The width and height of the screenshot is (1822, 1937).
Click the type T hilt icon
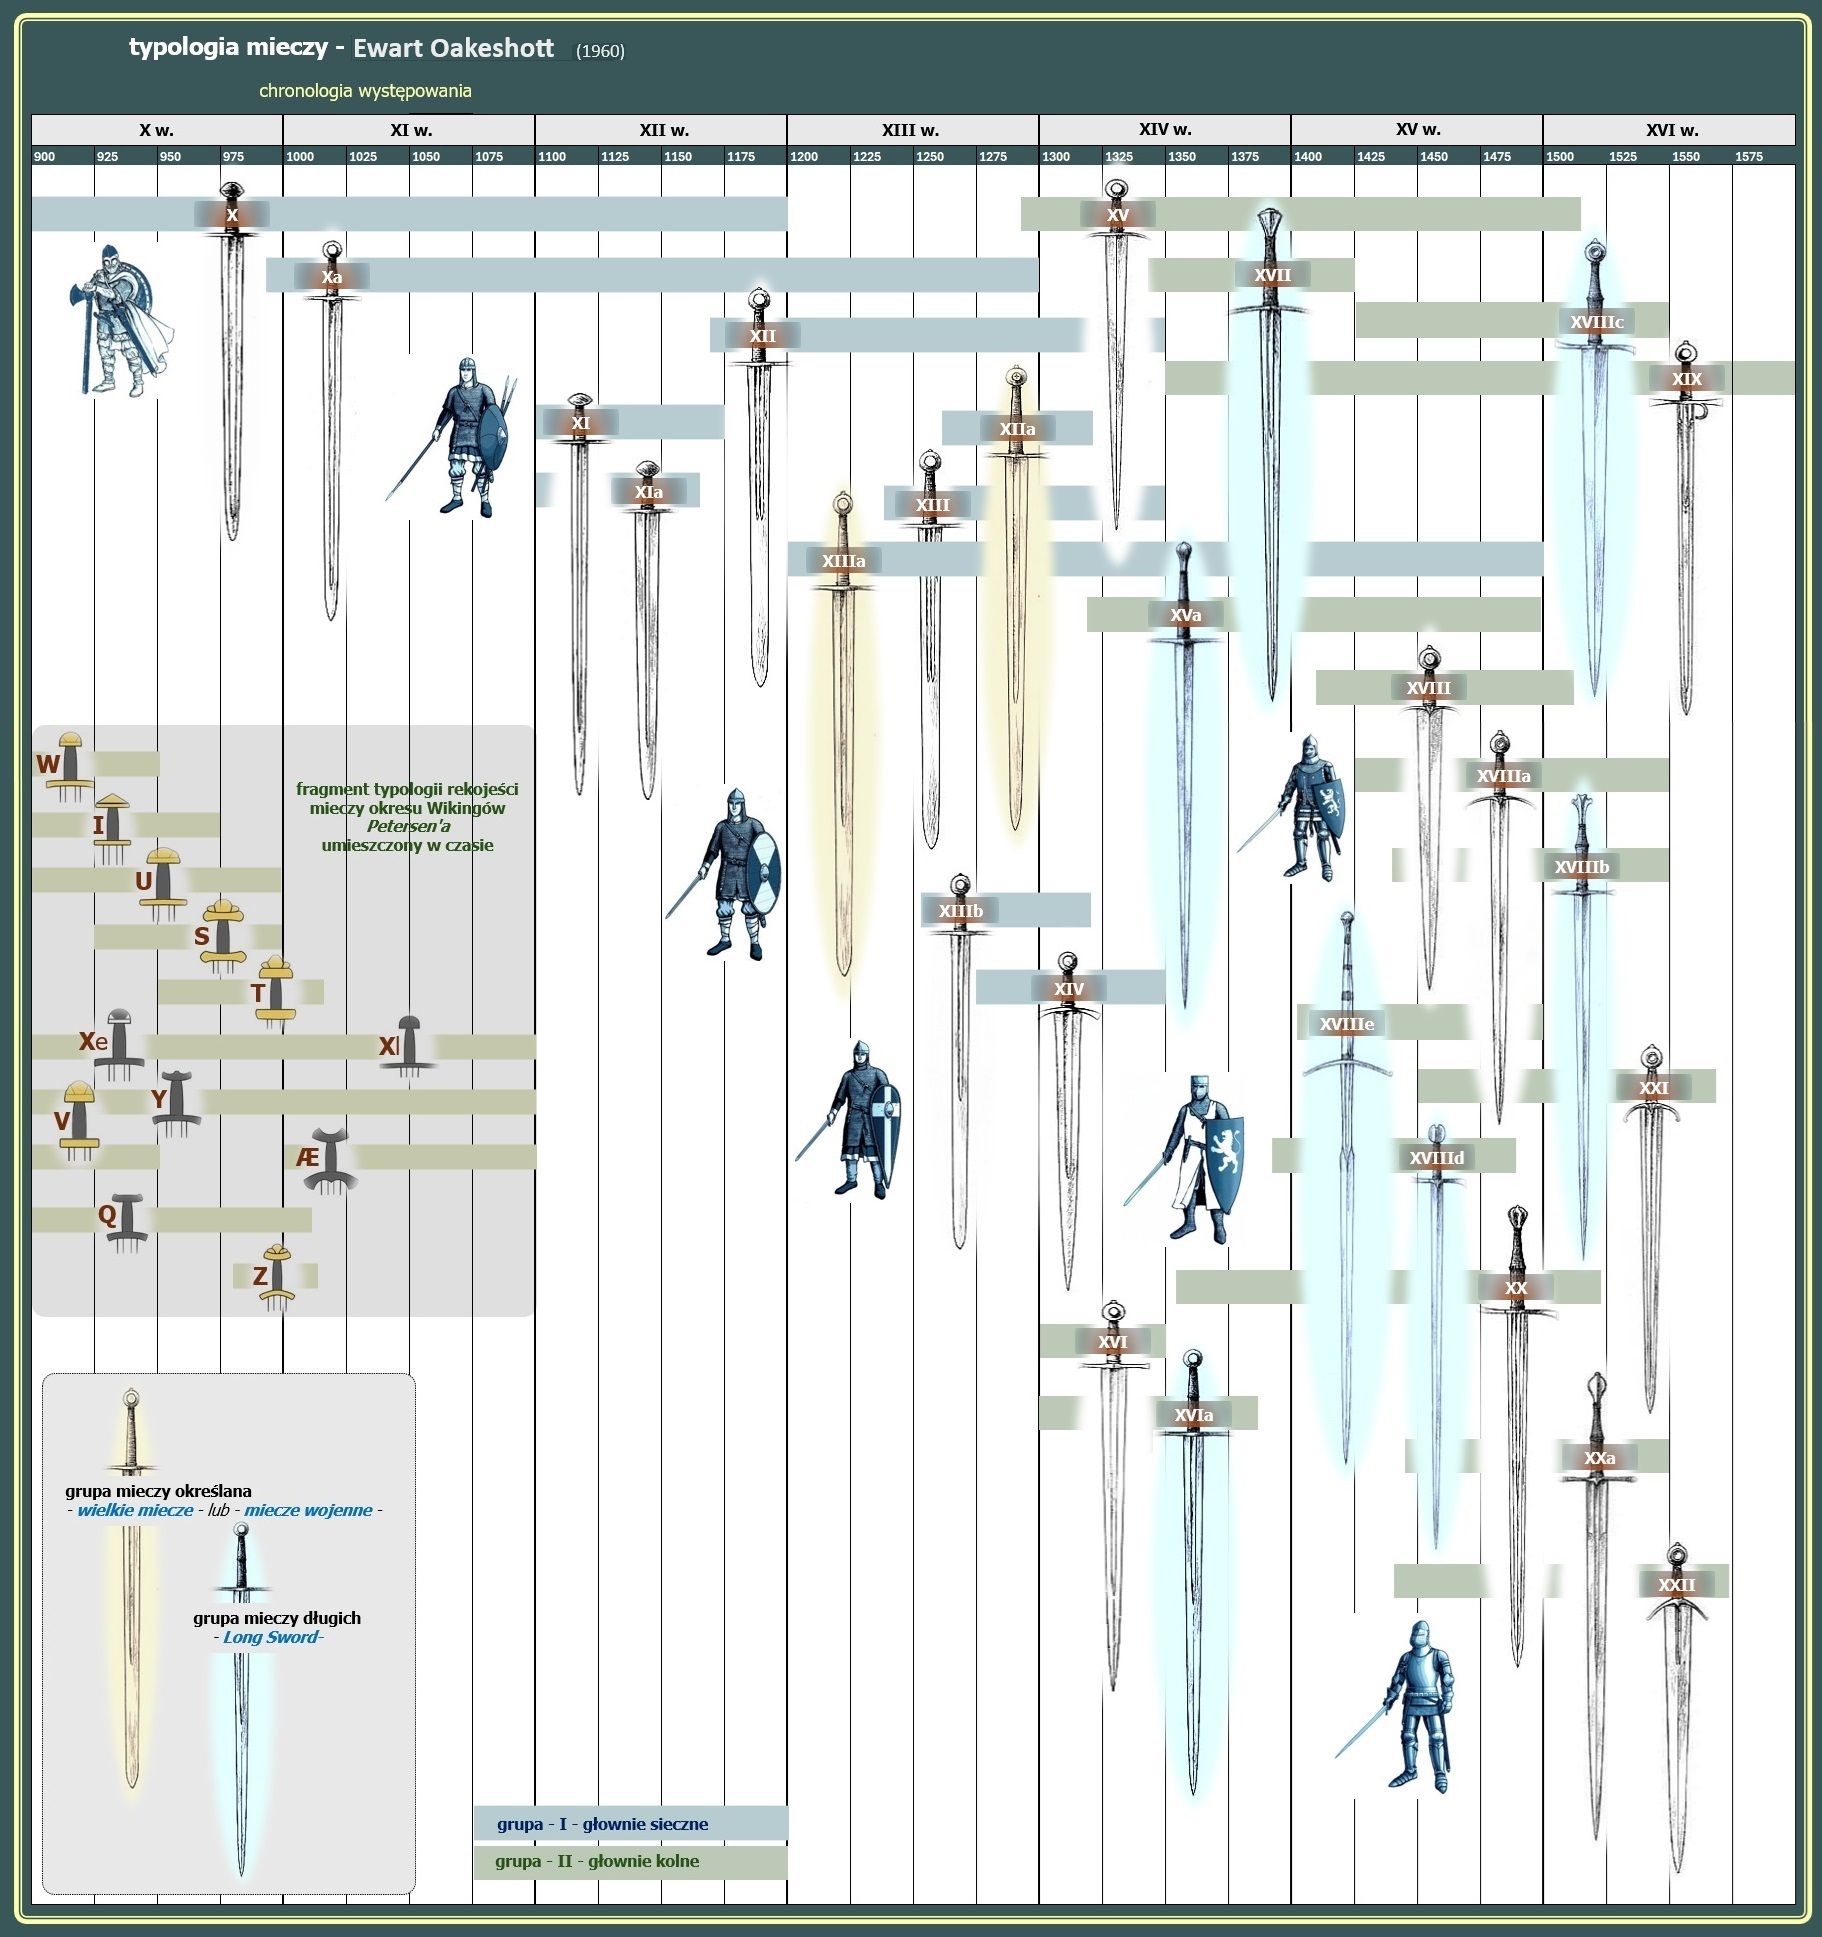coord(276,992)
